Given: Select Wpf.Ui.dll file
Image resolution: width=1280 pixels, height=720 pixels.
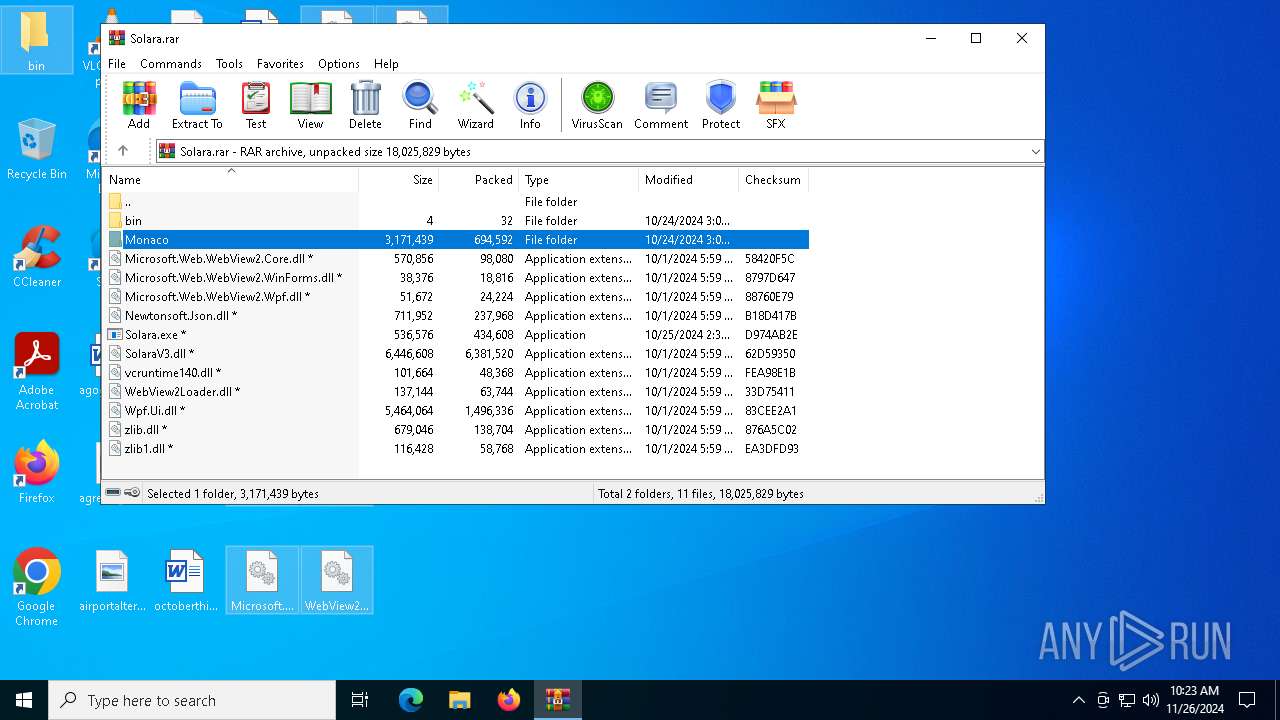Looking at the screenshot, I should tap(456, 411).
